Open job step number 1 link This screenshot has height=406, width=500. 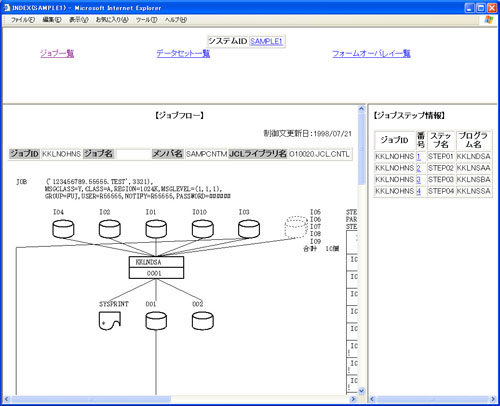(x=419, y=156)
